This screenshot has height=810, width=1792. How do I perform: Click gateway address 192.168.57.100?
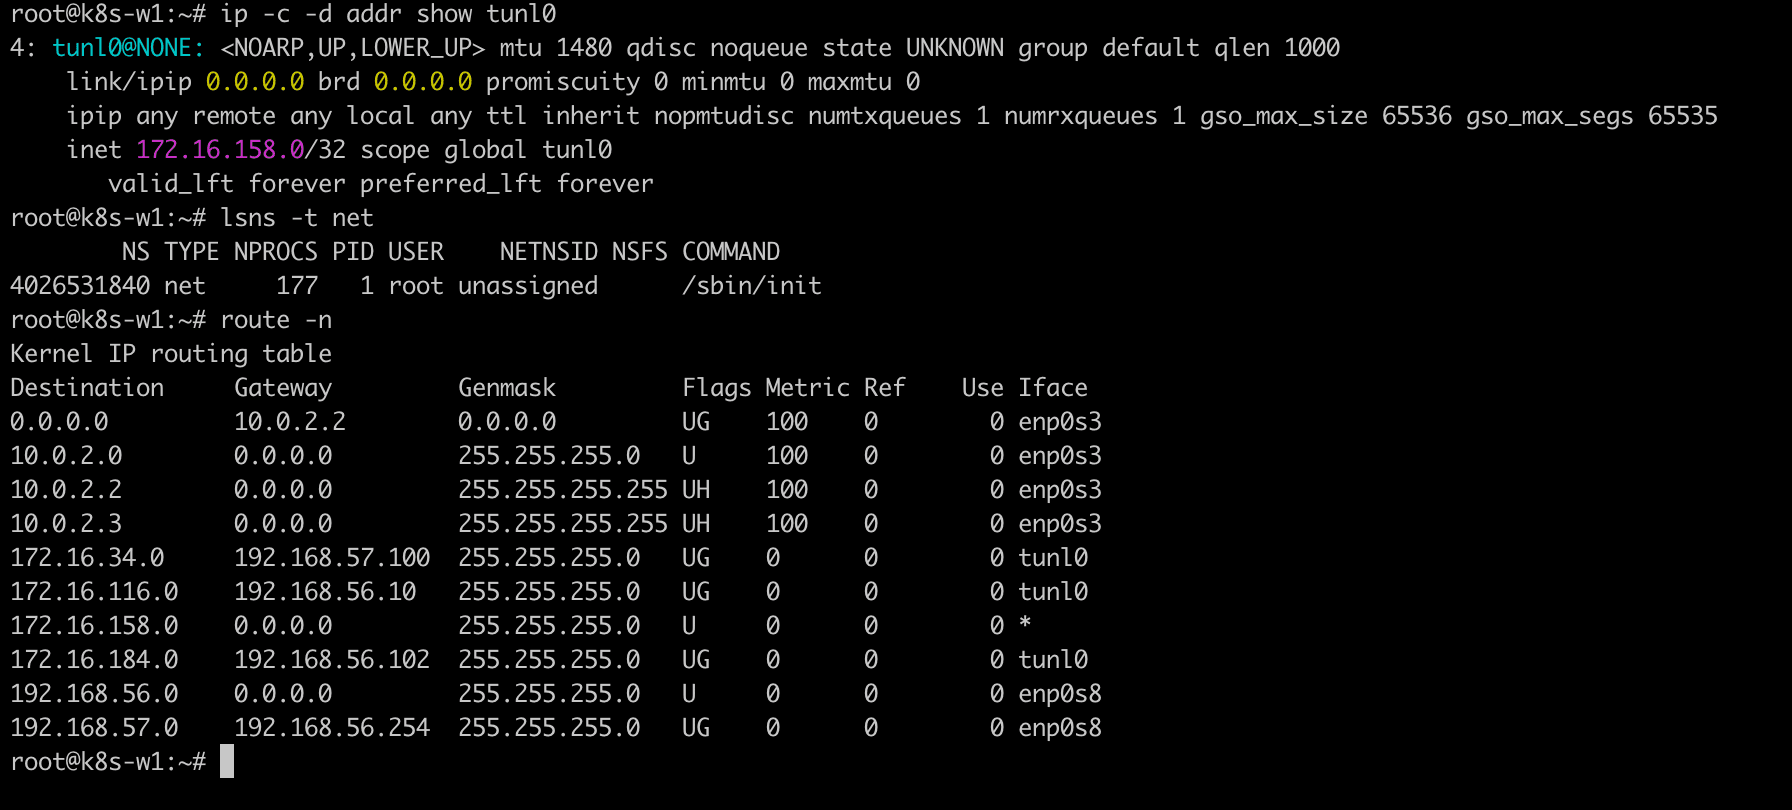coord(332,558)
